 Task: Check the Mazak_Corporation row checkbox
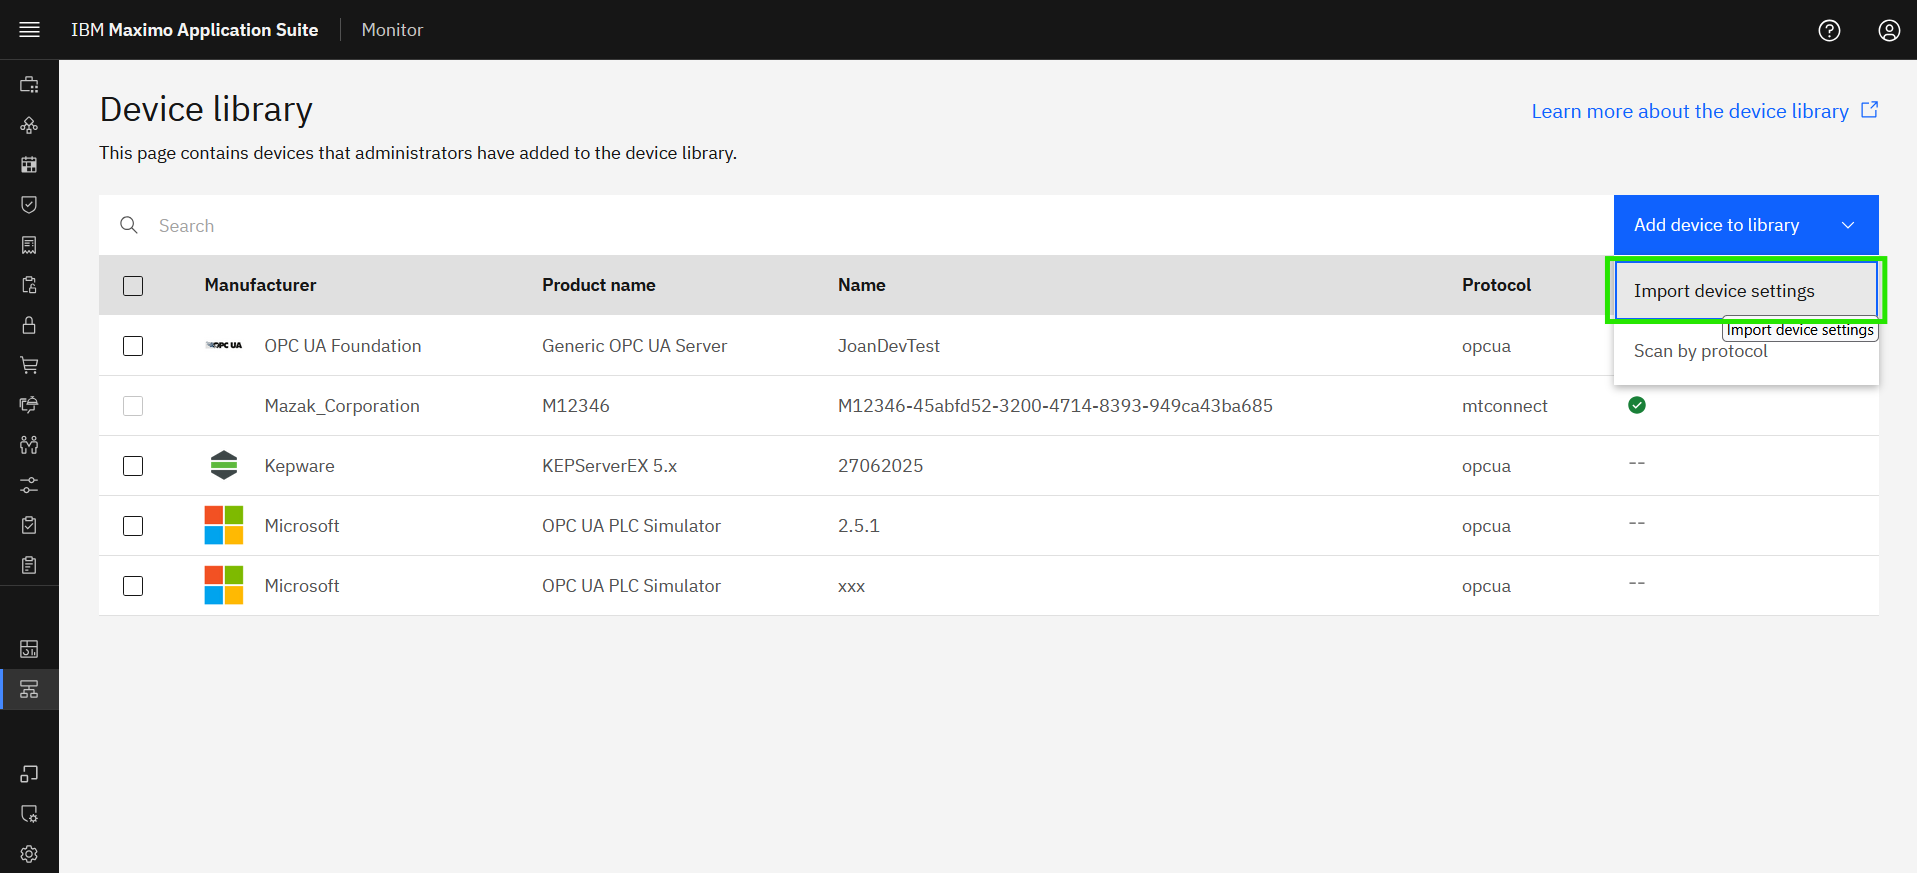click(x=133, y=406)
